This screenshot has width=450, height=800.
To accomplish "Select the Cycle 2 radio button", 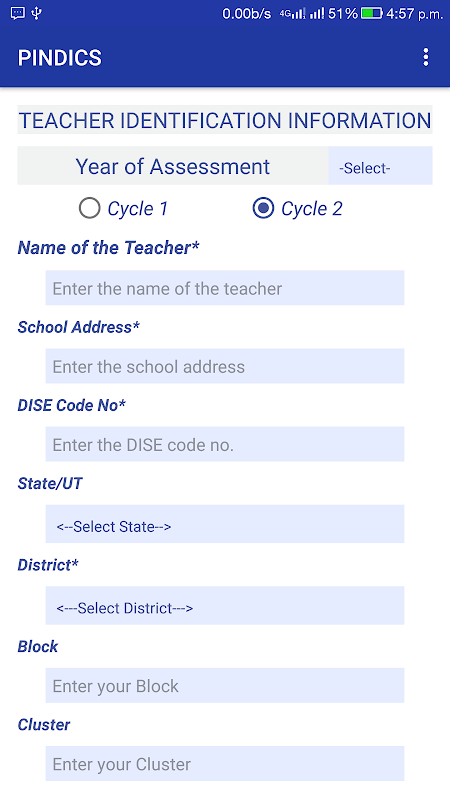I will coord(263,209).
